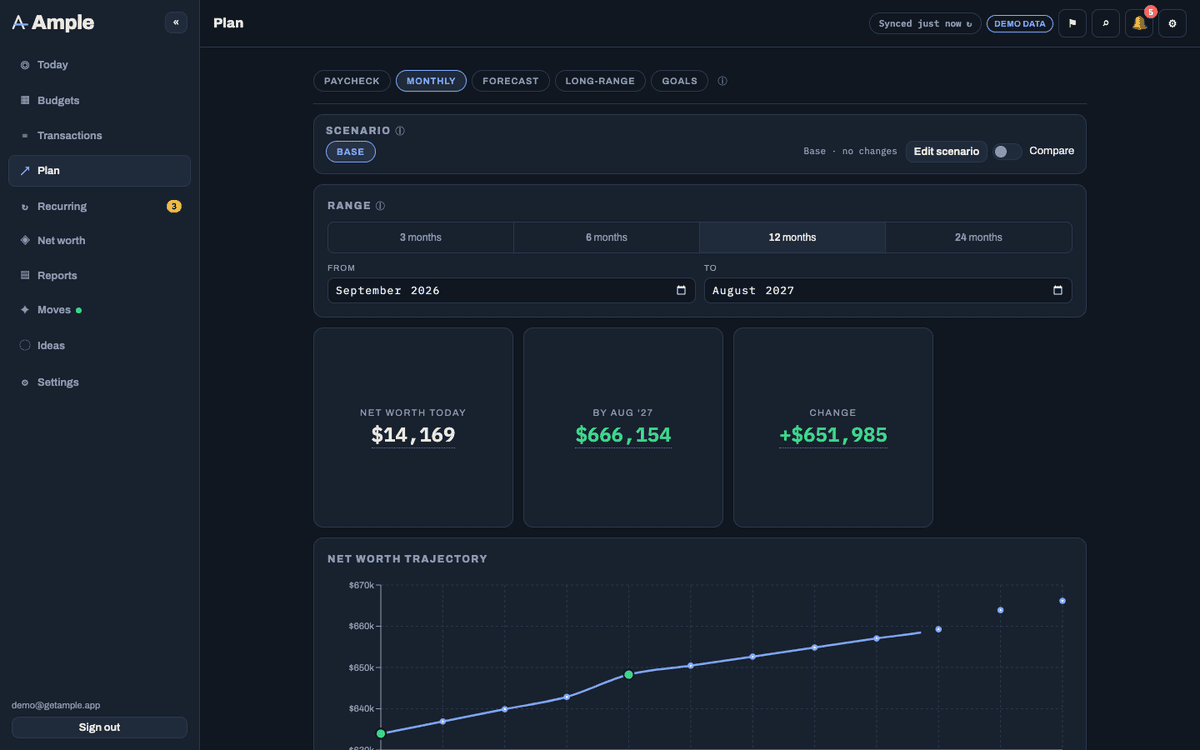Click the Transactions sidebar icon
The width and height of the screenshot is (1200, 750).
tap(25, 136)
